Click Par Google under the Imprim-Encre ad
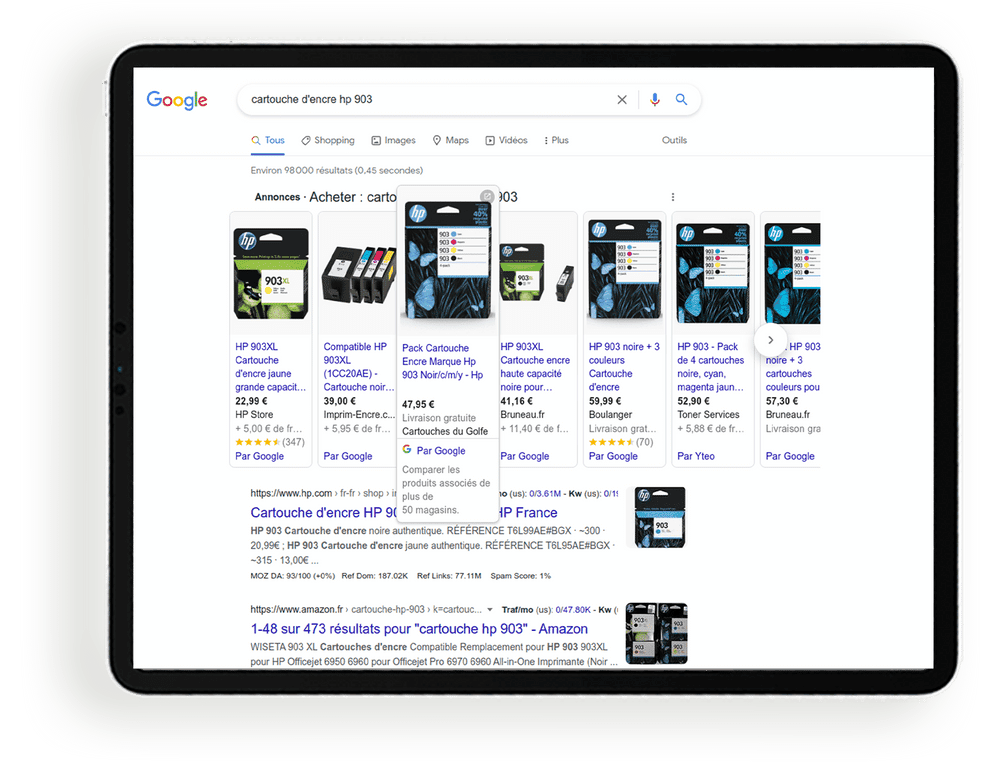This screenshot has width=1000, height=762. coord(348,457)
